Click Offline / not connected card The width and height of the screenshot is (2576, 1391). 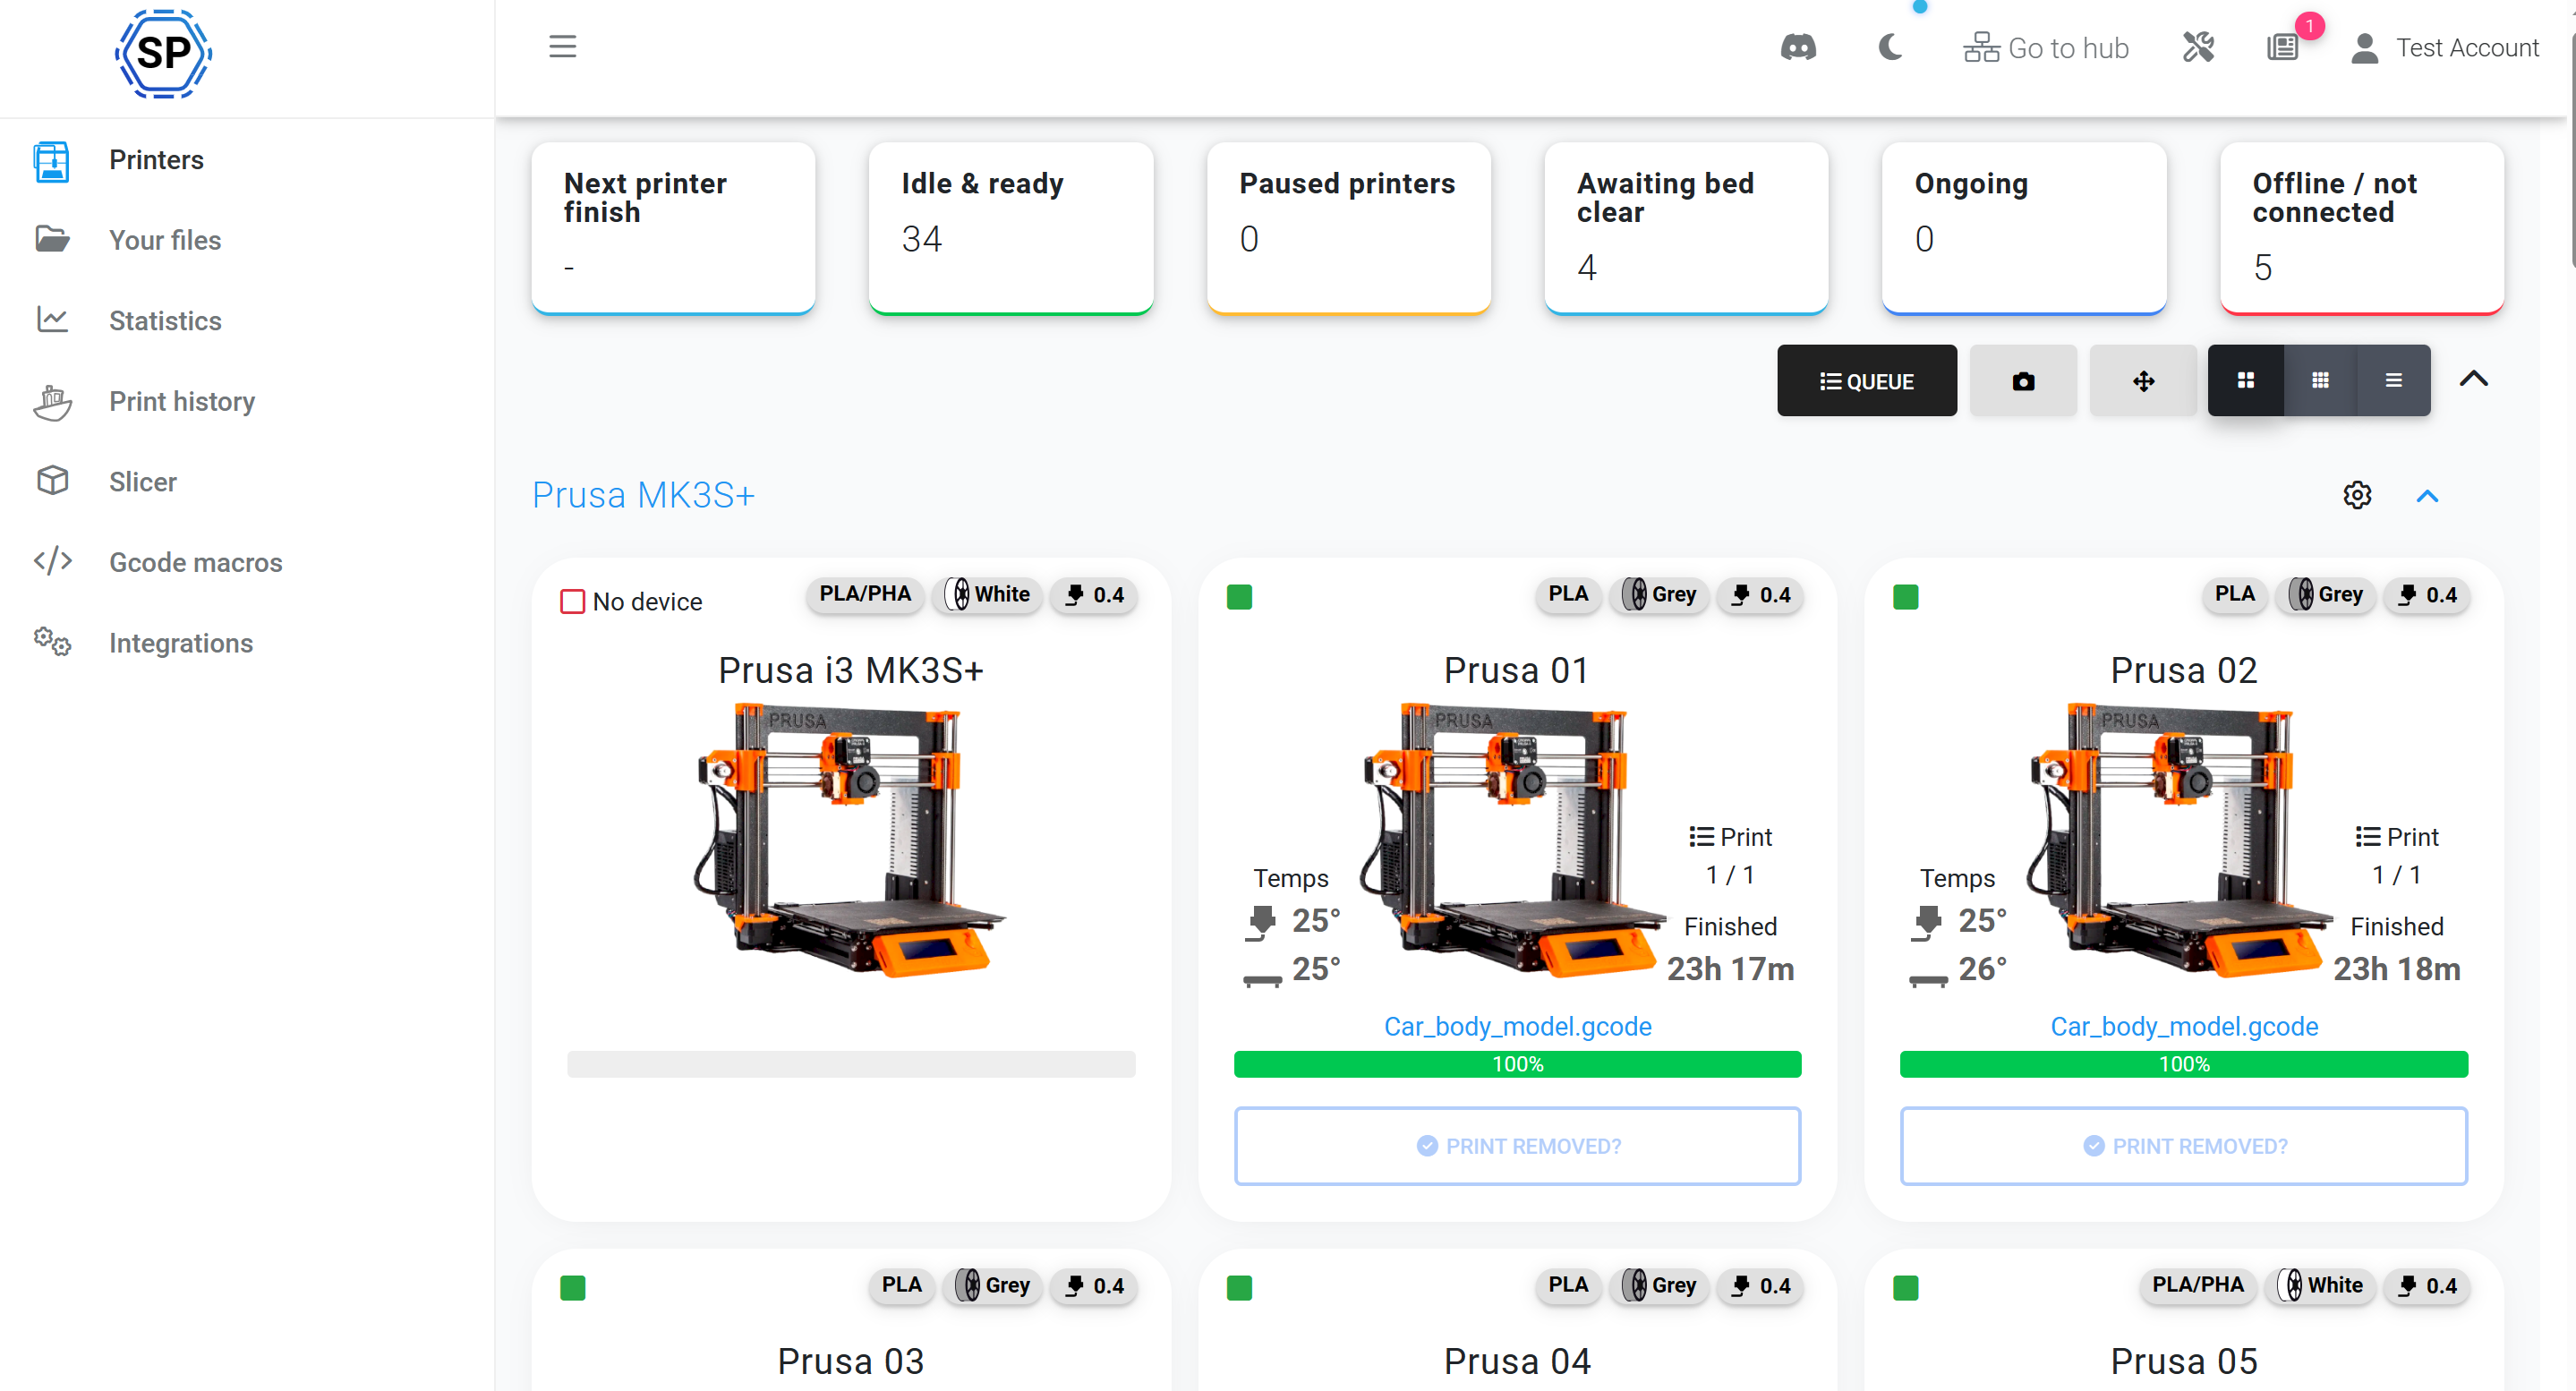click(x=2362, y=228)
